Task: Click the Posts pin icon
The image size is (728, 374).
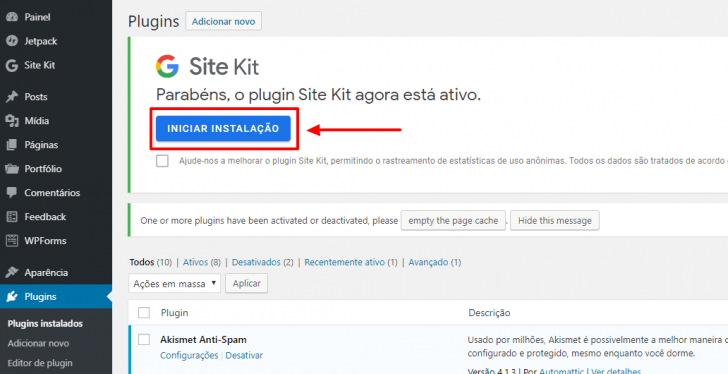Action: coord(12,97)
